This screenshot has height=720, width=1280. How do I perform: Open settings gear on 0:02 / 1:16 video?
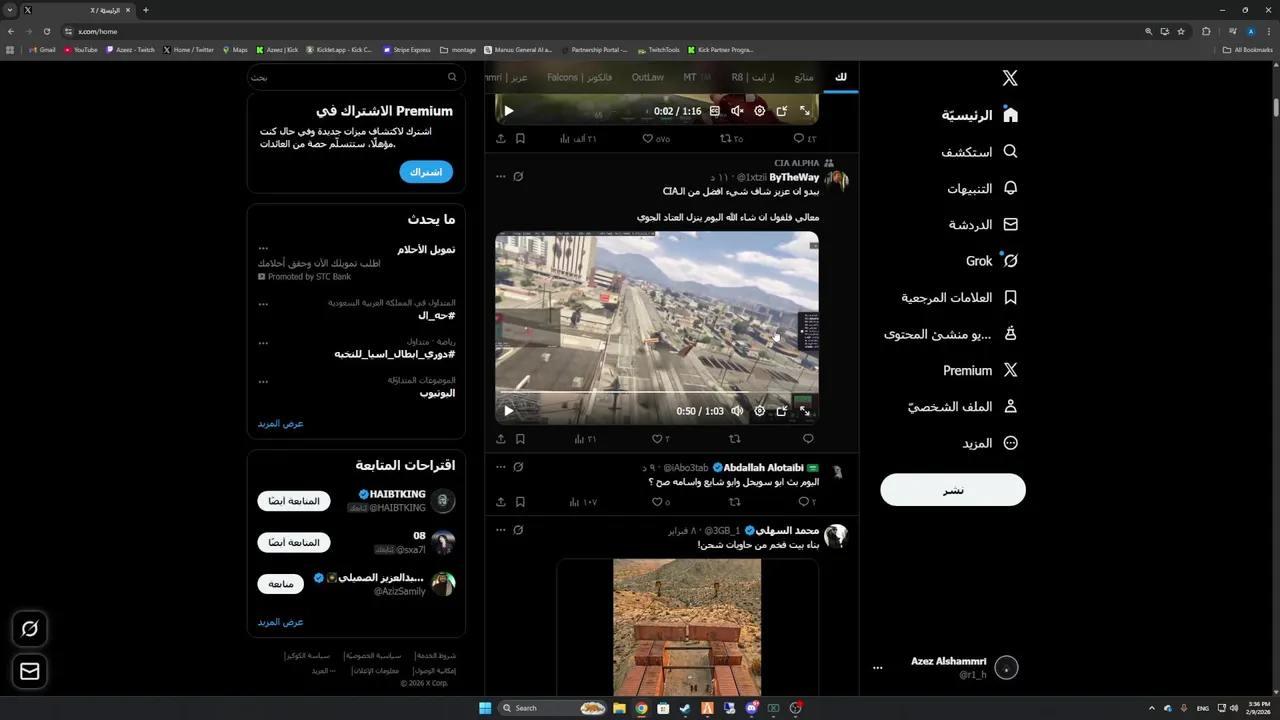tap(759, 111)
